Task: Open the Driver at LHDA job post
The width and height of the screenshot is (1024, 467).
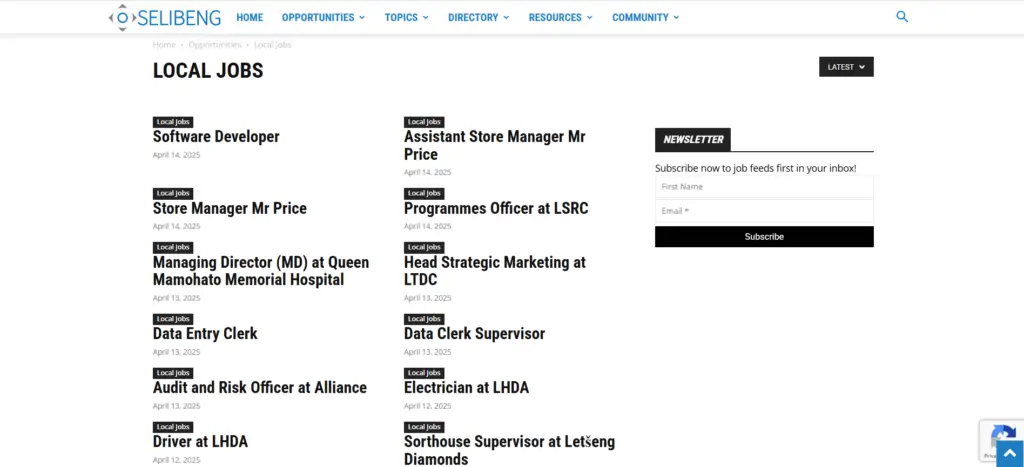Action: [200, 442]
